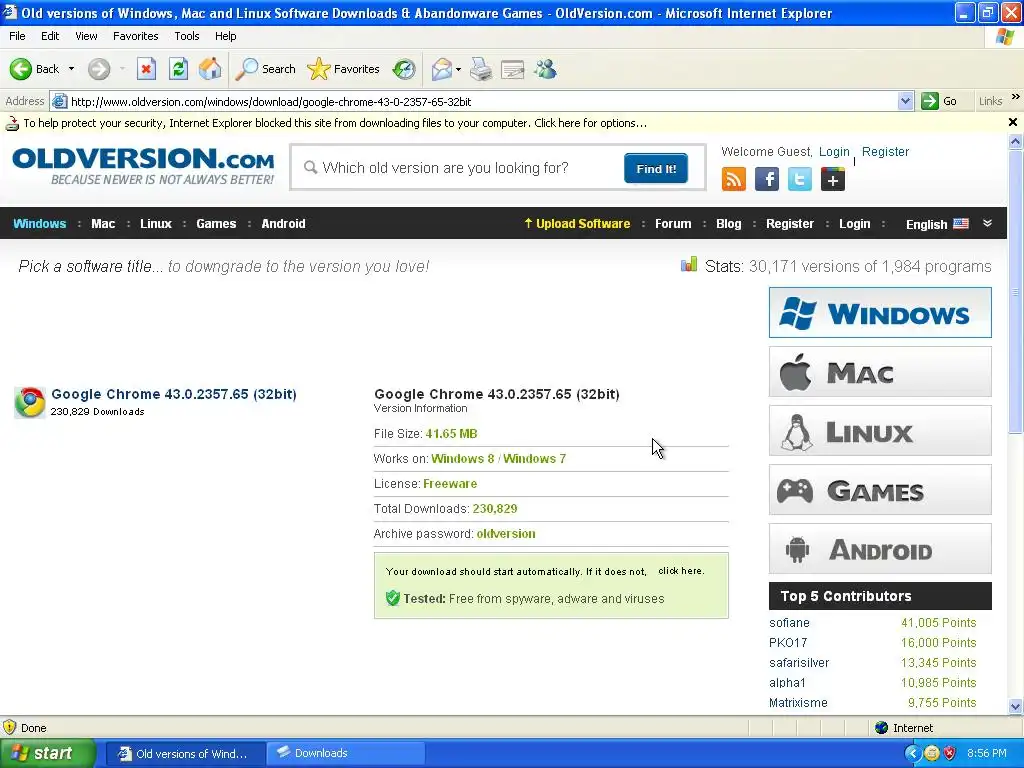Select Linux in the black nav bar
The width and height of the screenshot is (1024, 768).
tap(156, 223)
